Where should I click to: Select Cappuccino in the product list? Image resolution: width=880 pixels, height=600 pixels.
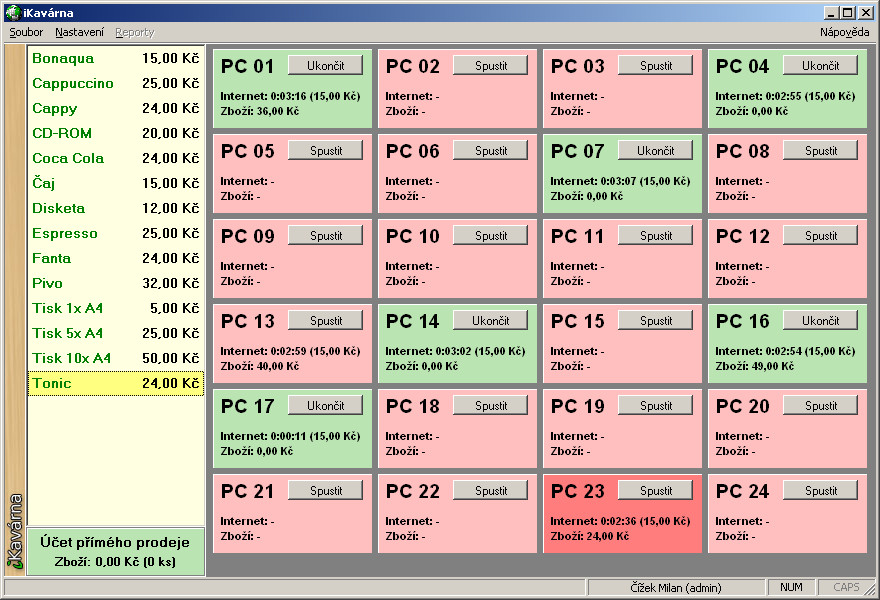(116, 83)
